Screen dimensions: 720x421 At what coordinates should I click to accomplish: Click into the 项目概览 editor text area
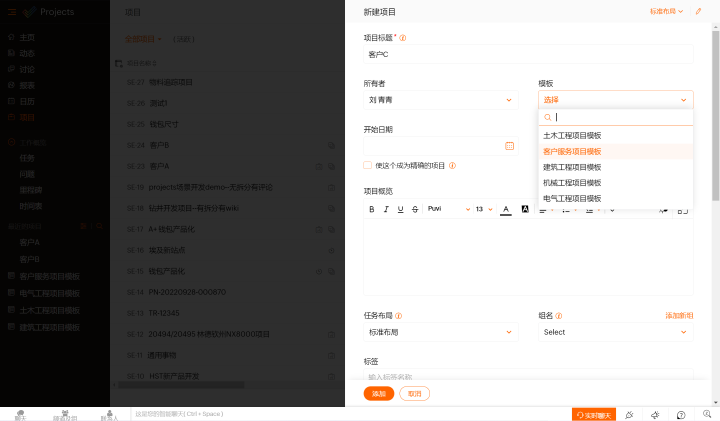(x=529, y=257)
